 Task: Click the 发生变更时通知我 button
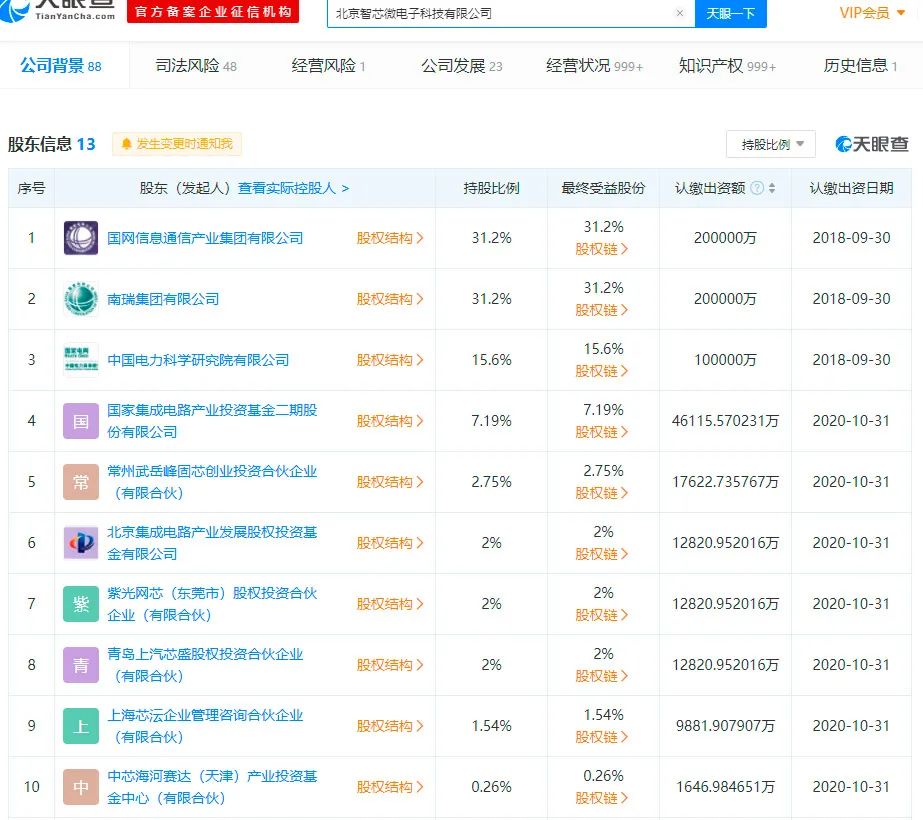coord(177,144)
